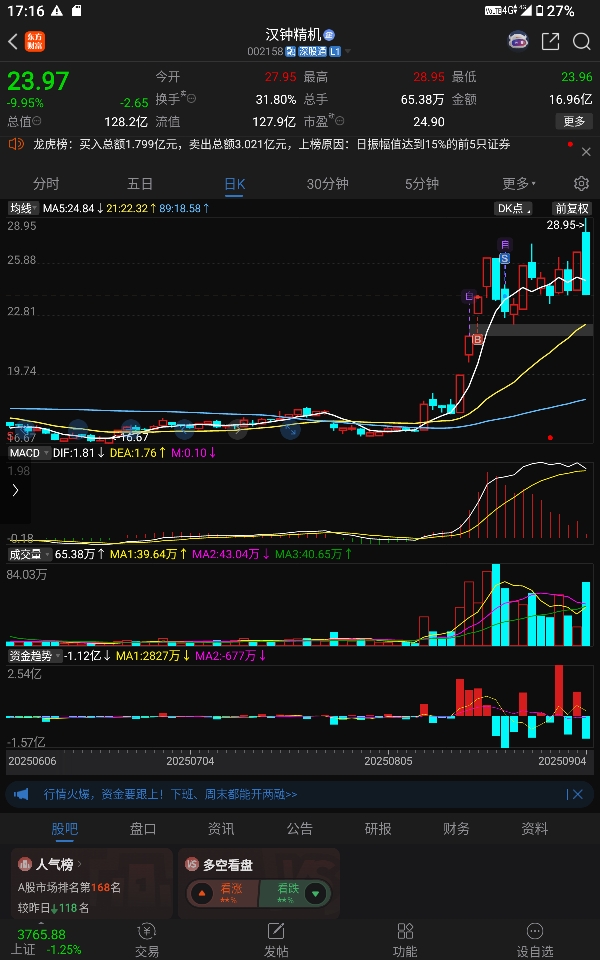Tap the blue S sell marker on chart

click(x=504, y=259)
